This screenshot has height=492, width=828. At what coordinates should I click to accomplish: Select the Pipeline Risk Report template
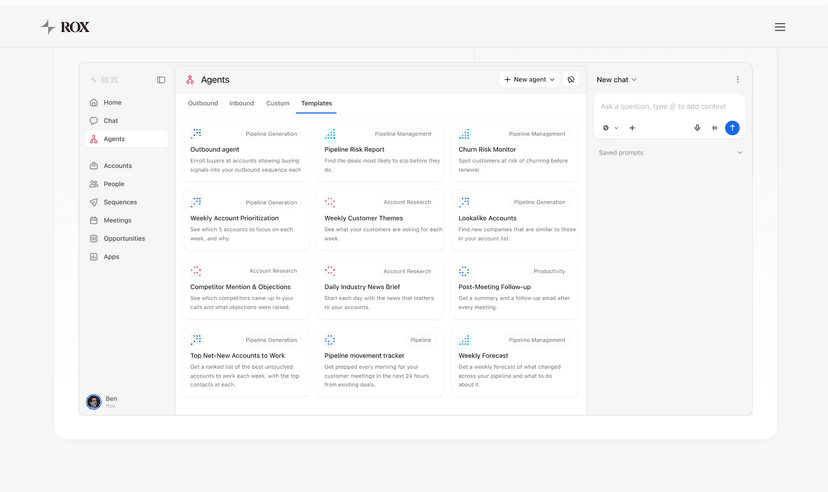click(x=380, y=152)
